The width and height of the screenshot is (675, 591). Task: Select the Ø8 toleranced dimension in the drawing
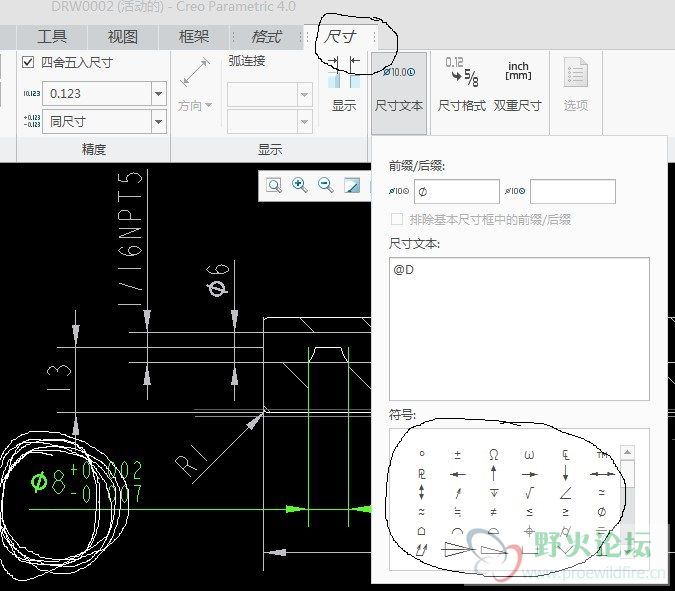(x=86, y=482)
